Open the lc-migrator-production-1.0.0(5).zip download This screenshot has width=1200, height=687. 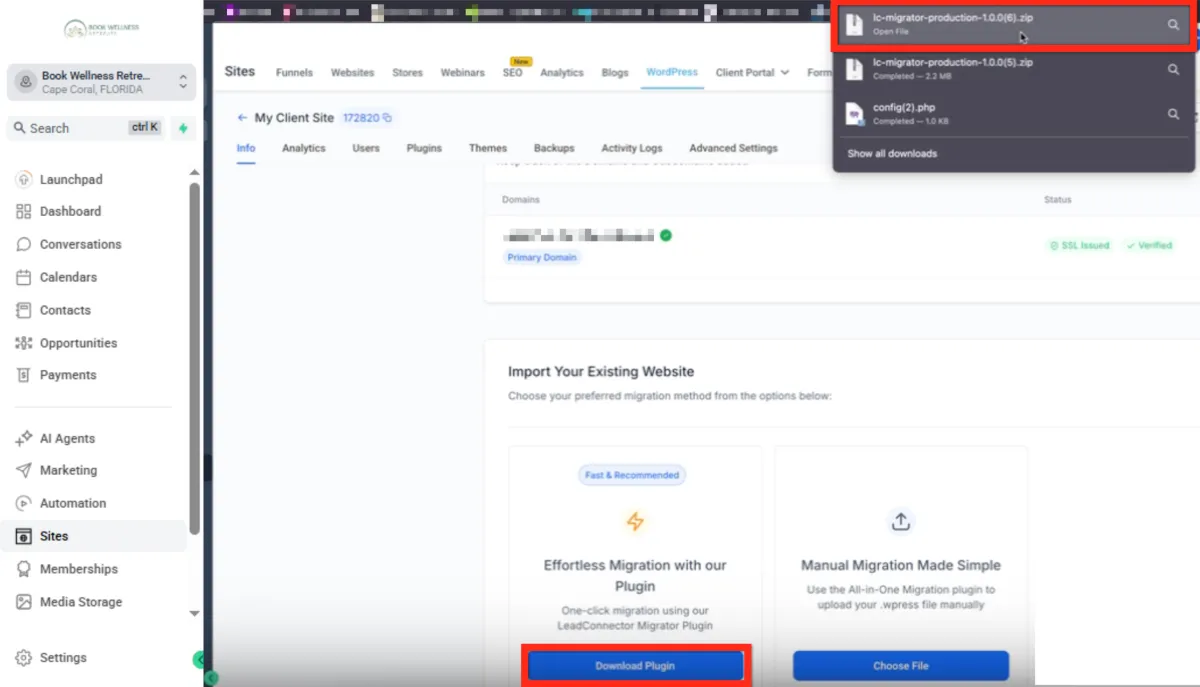pos(1012,69)
